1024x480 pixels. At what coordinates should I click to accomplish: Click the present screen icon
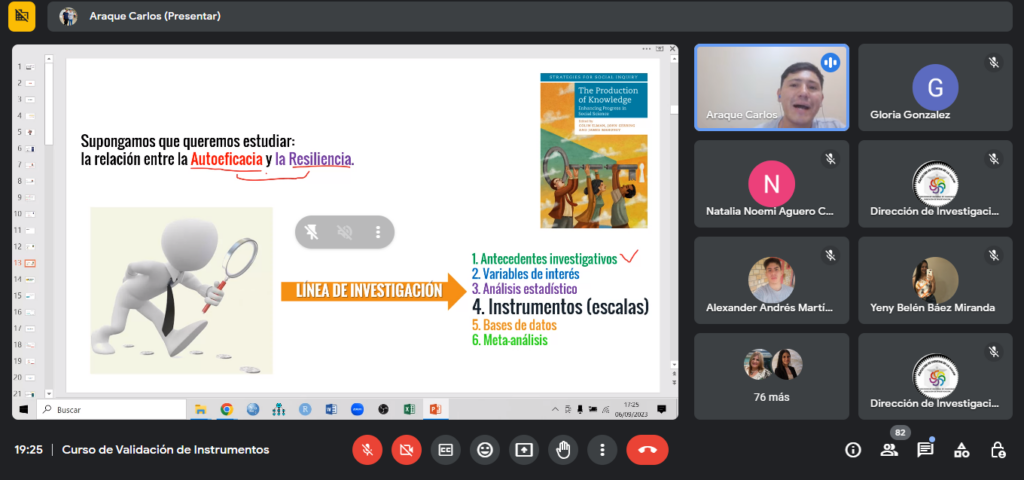tap(524, 450)
